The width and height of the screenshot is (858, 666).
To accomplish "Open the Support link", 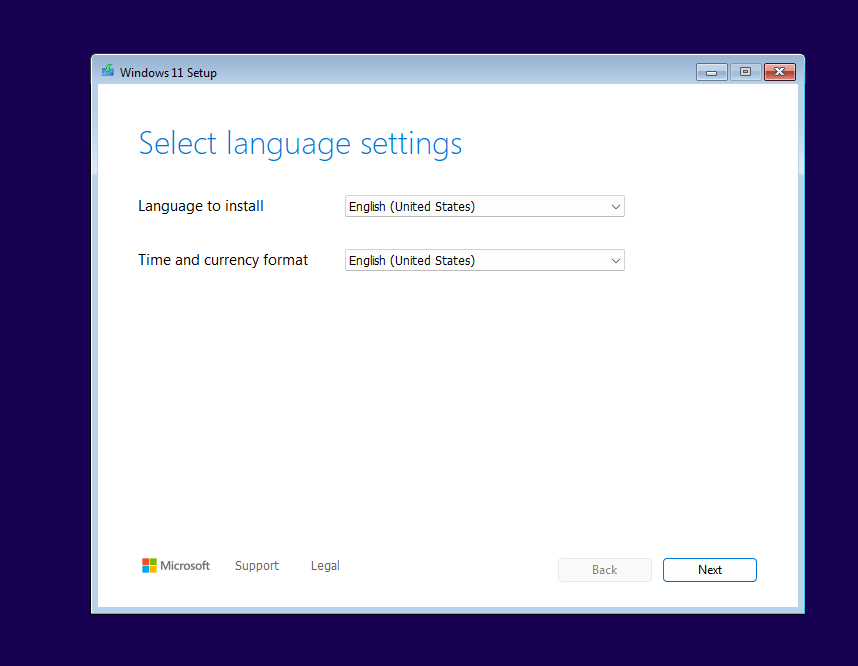I will coord(257,565).
